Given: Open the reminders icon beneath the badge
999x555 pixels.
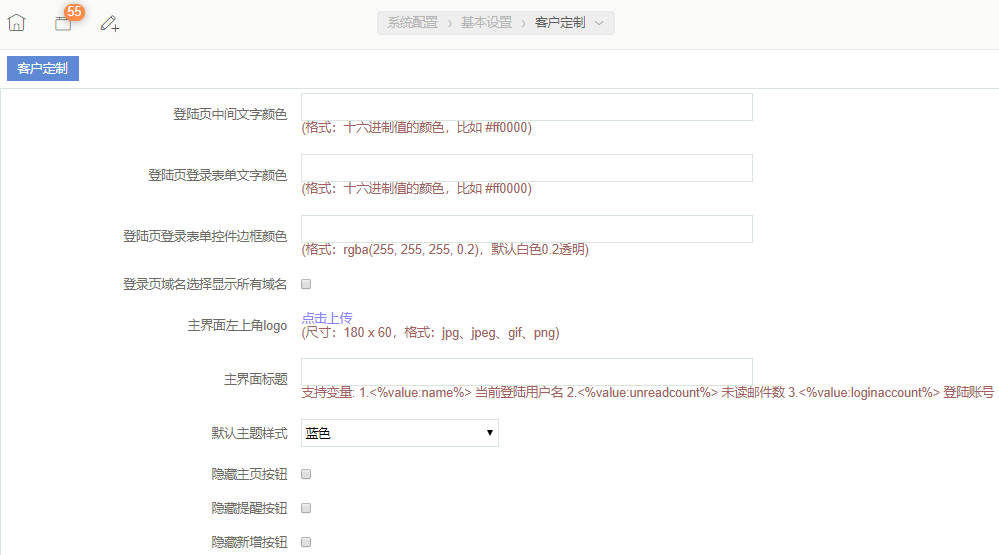Looking at the screenshot, I should (x=63, y=24).
